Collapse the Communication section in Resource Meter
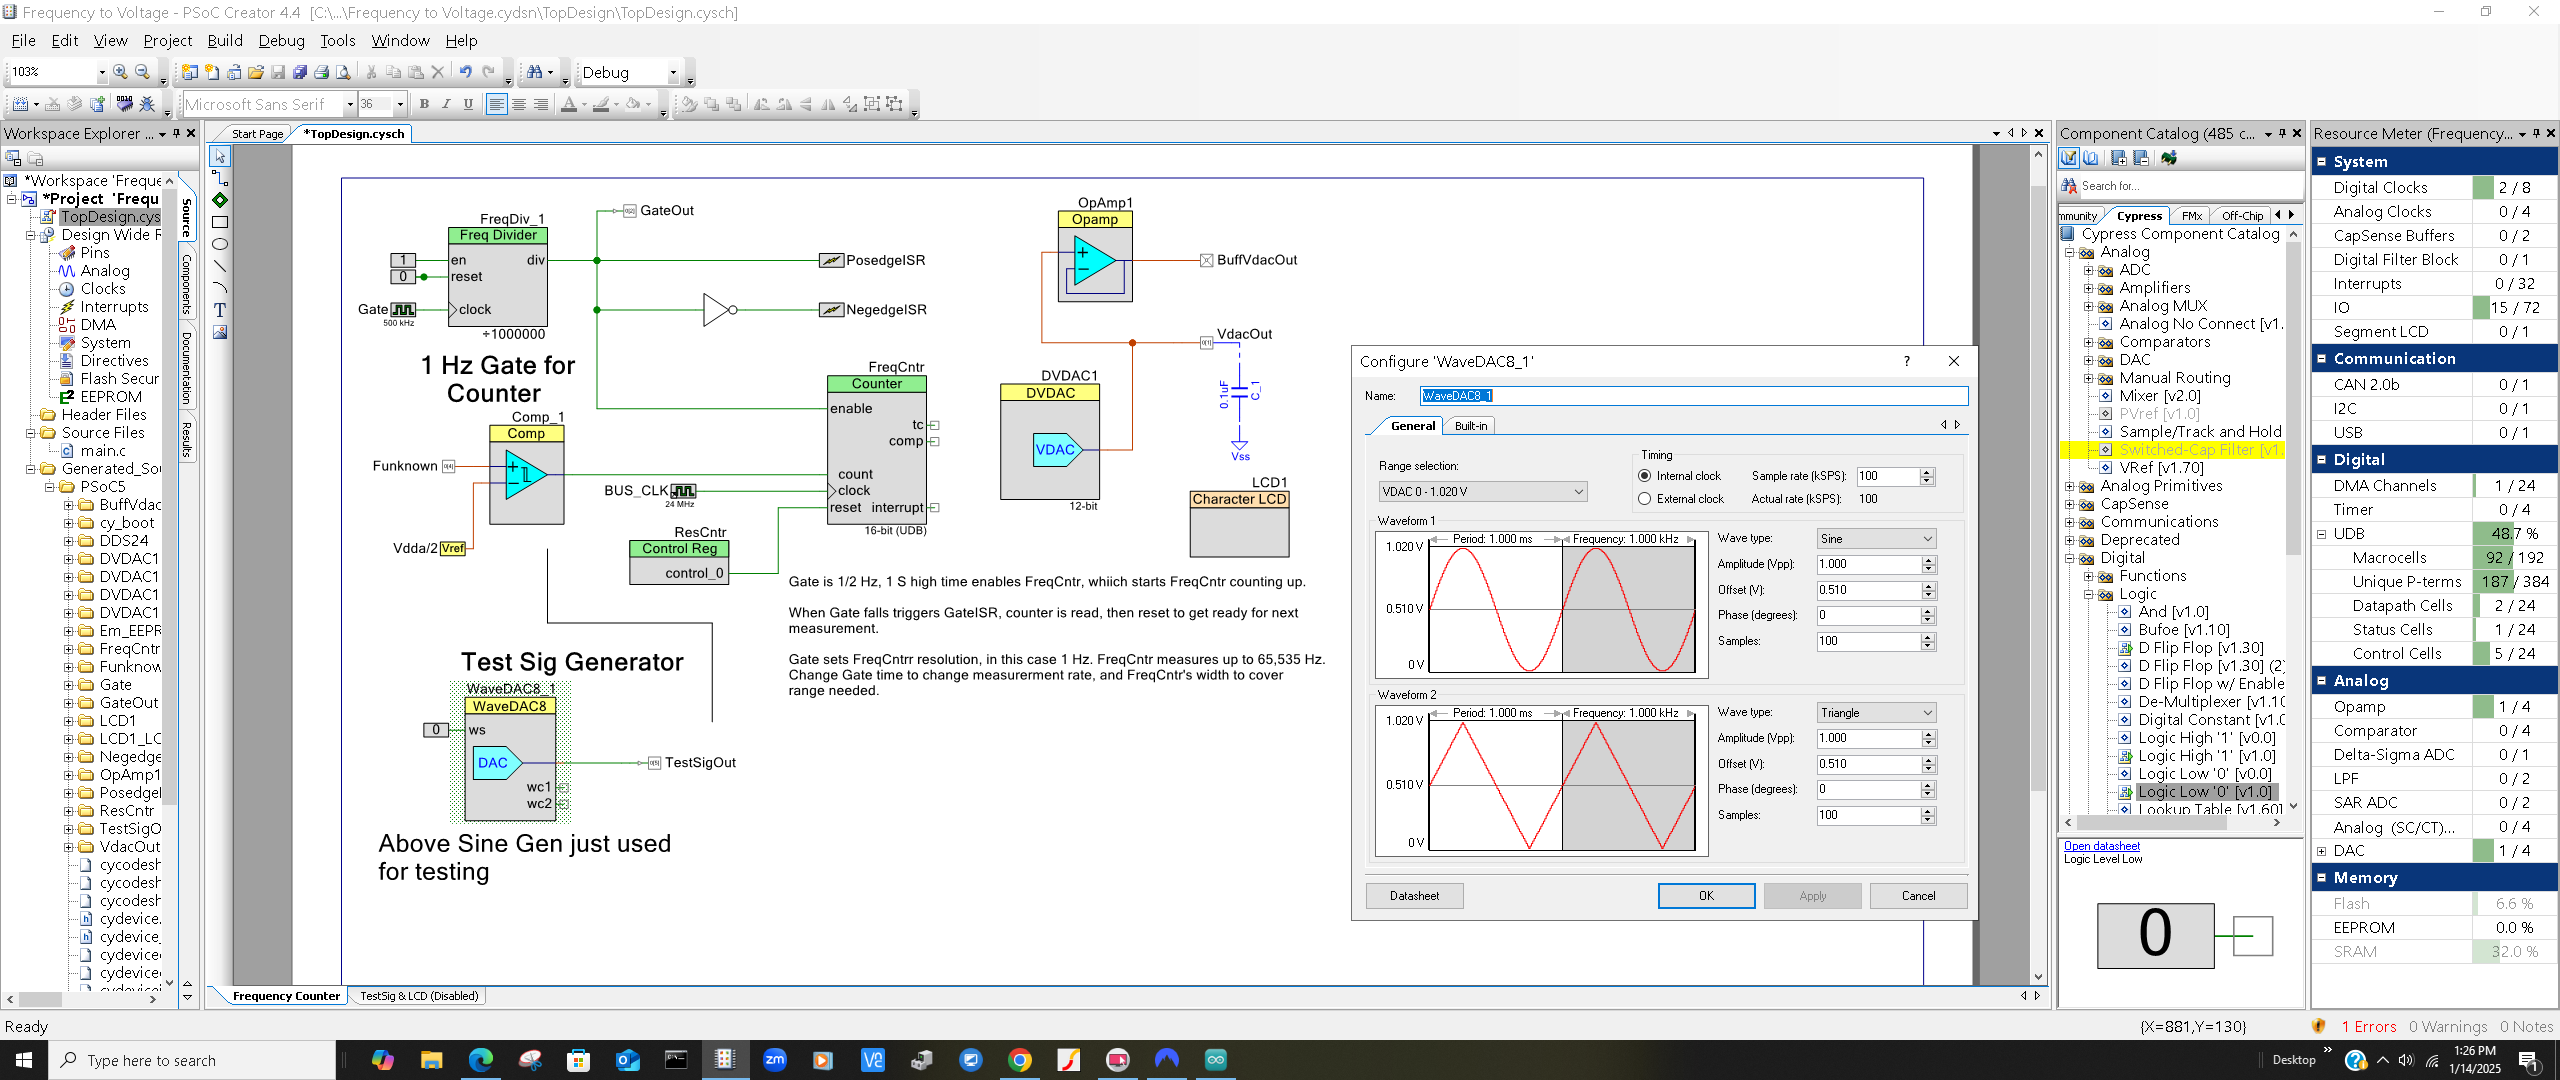 (x=2322, y=359)
